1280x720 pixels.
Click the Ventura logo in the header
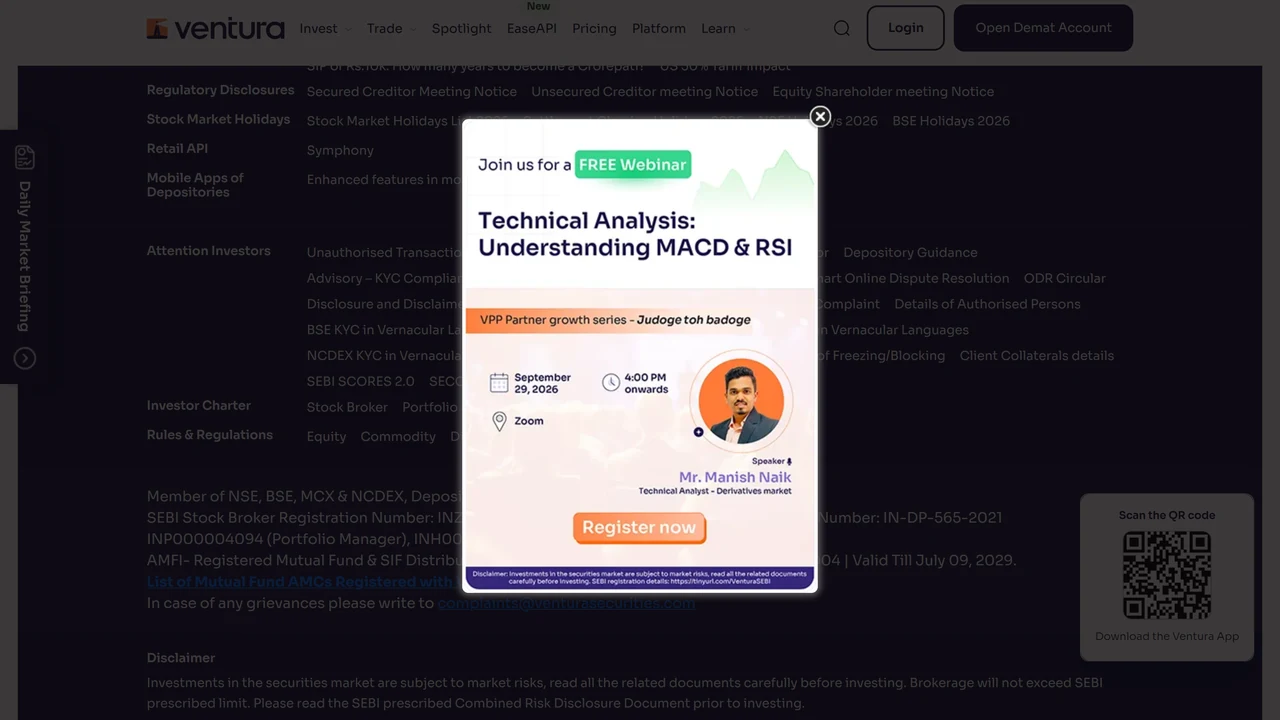pyautogui.click(x=216, y=28)
